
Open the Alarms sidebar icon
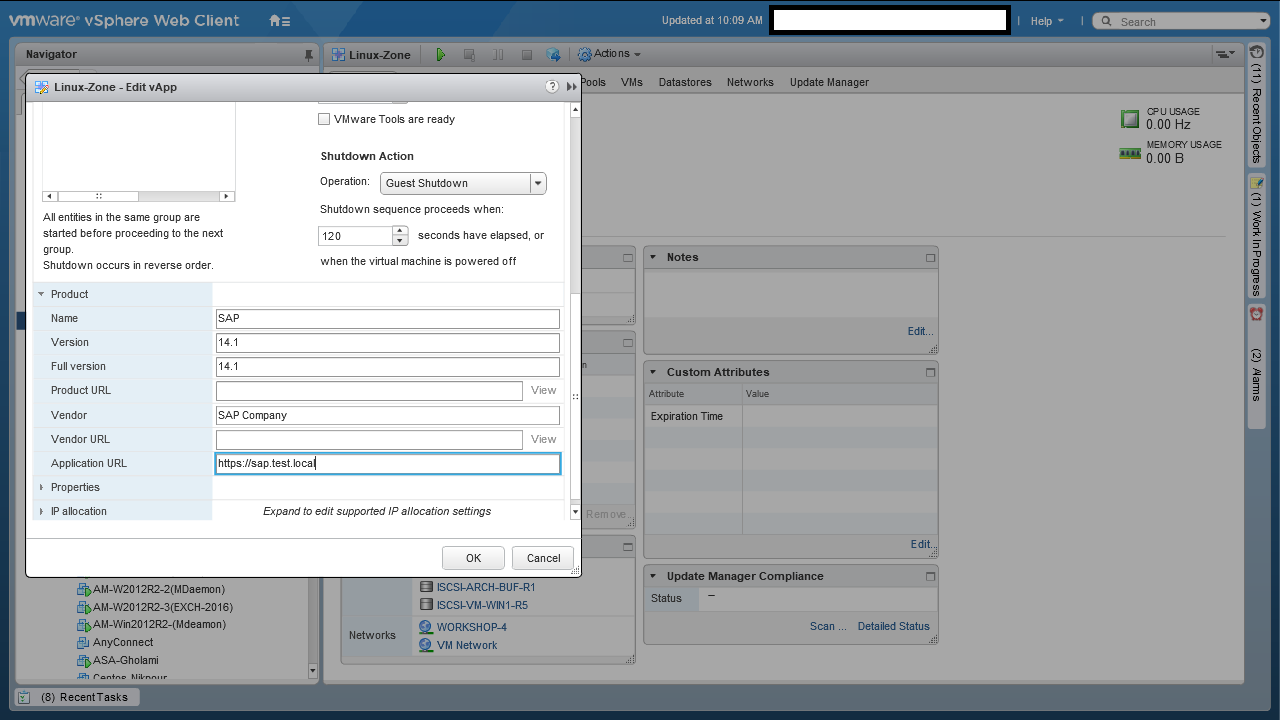point(1256,314)
